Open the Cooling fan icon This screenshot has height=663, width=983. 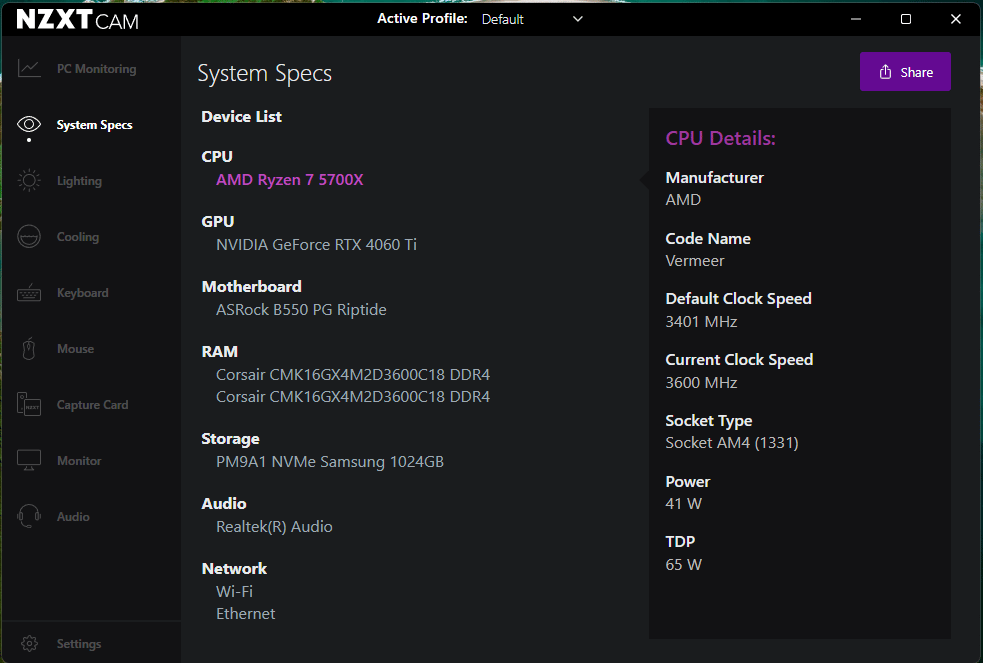(x=29, y=237)
